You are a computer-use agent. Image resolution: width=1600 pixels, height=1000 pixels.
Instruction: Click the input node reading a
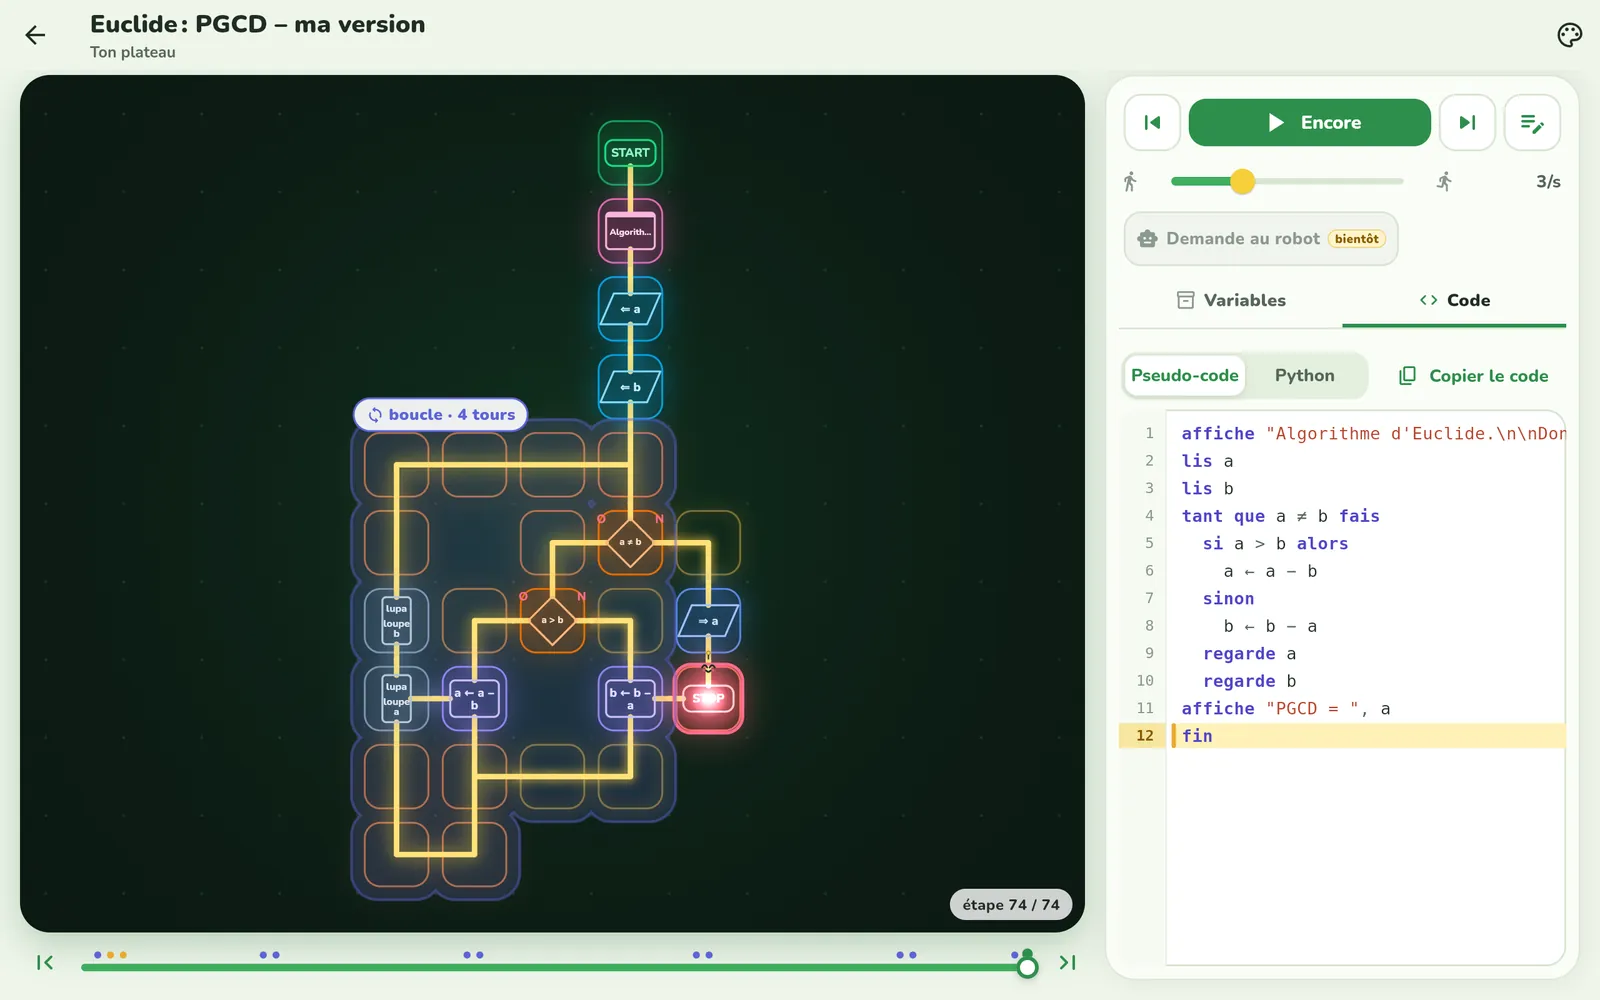(x=630, y=309)
